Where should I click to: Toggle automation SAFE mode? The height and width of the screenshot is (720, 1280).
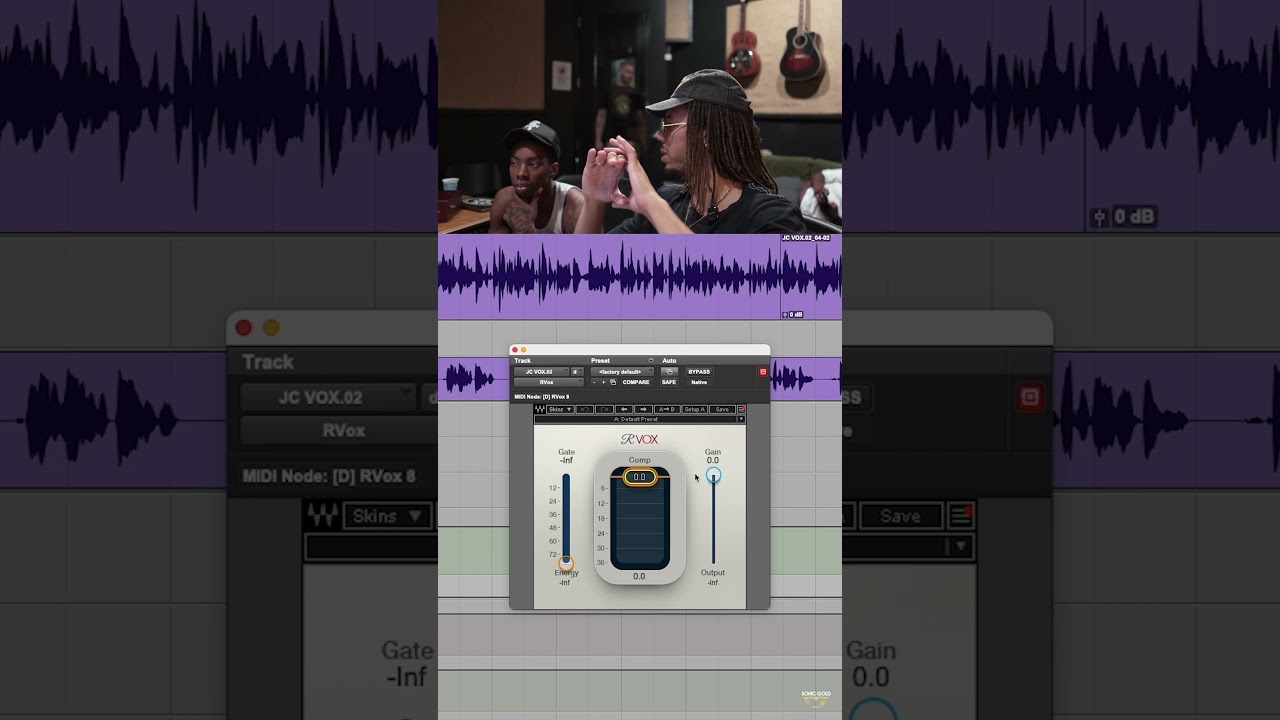coord(669,382)
